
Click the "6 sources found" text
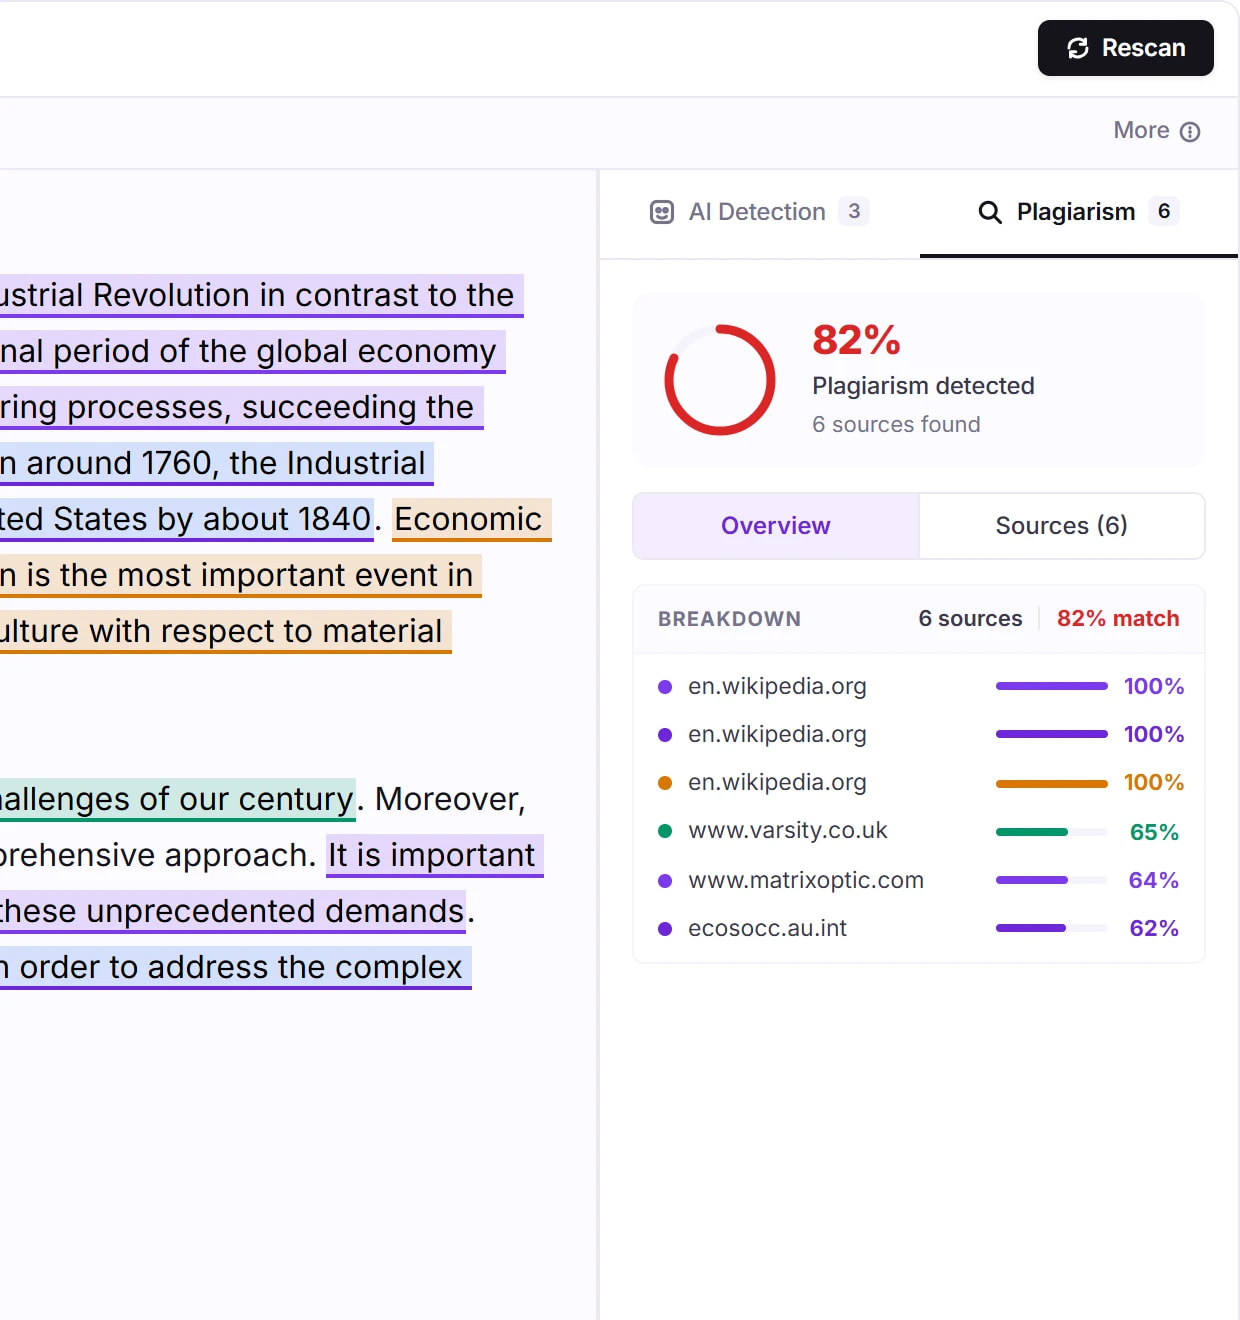(x=896, y=425)
